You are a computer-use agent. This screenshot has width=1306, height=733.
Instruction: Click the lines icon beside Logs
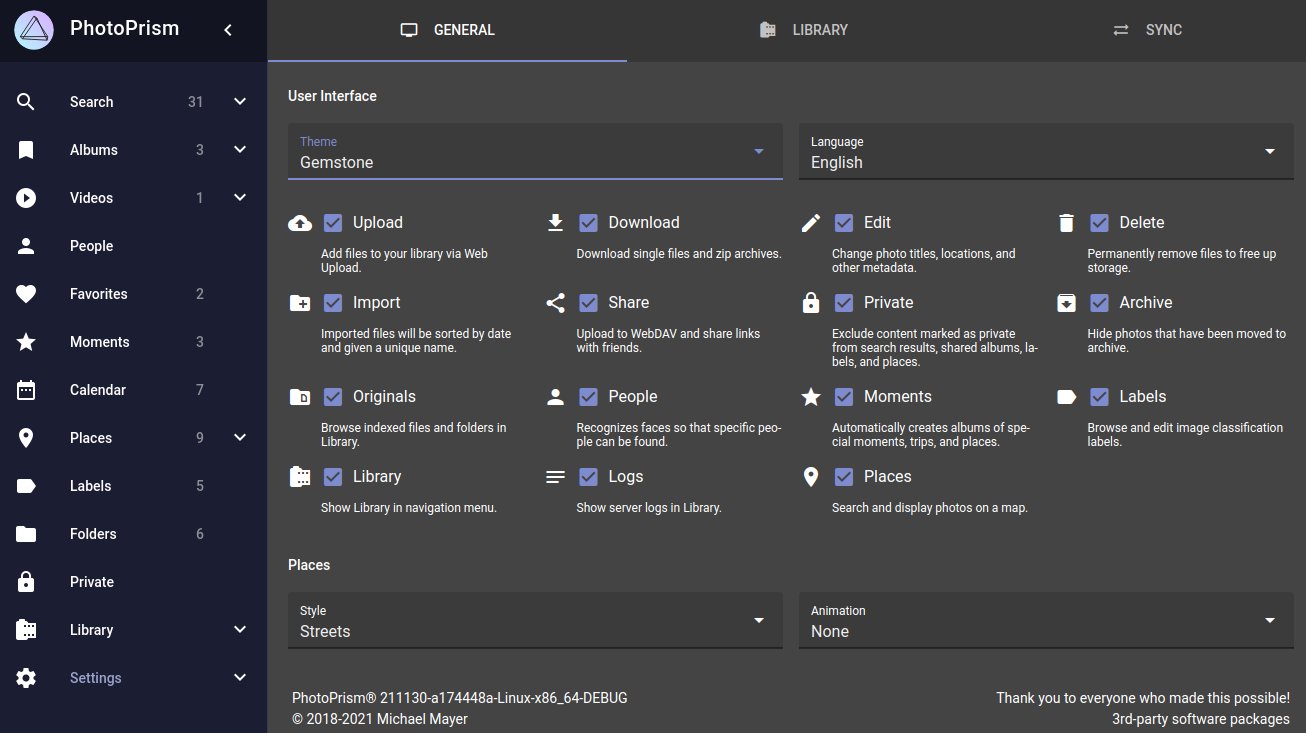click(556, 477)
